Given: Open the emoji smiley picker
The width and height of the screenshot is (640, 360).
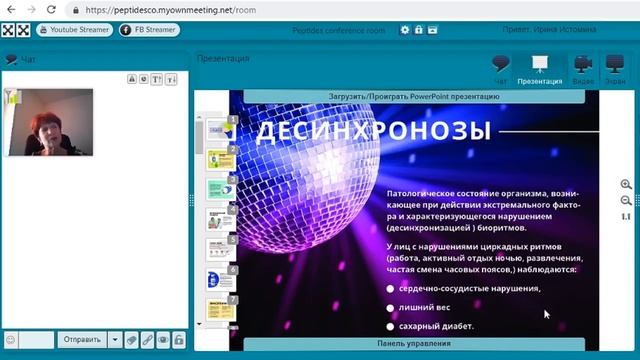Looking at the screenshot, I should 11,340.
